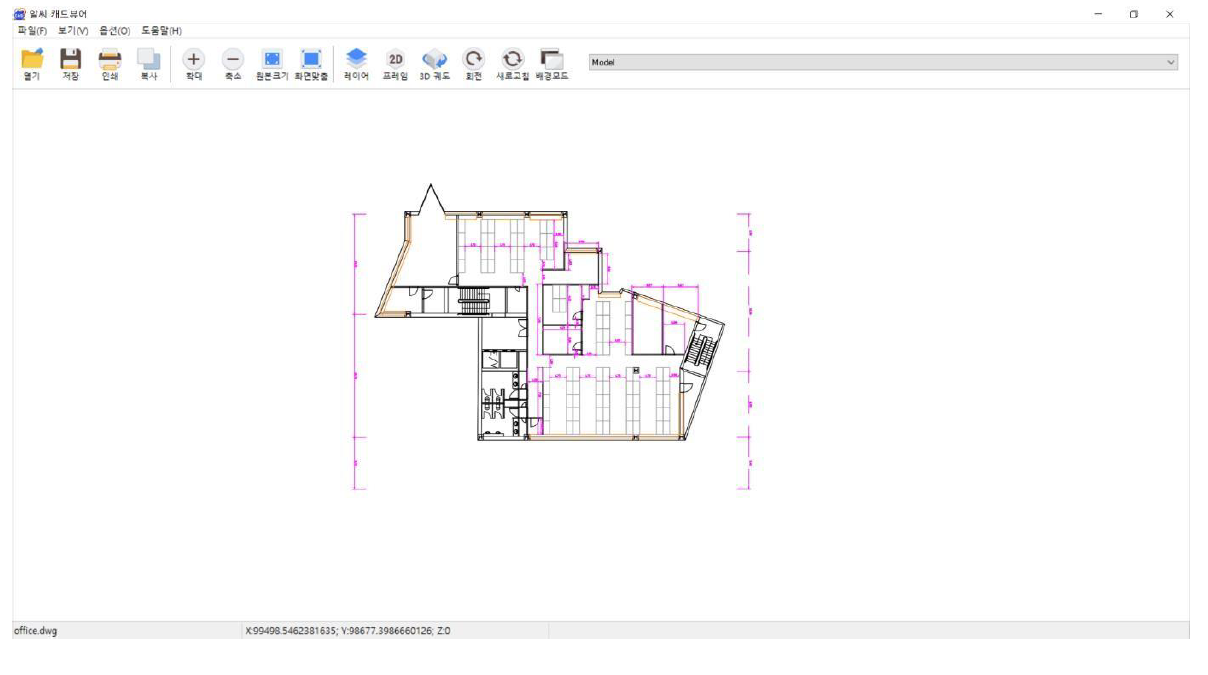Image resolution: width=1208 pixels, height=675 pixels.
Task: Open the 보기(V) menu
Action: click(x=73, y=31)
